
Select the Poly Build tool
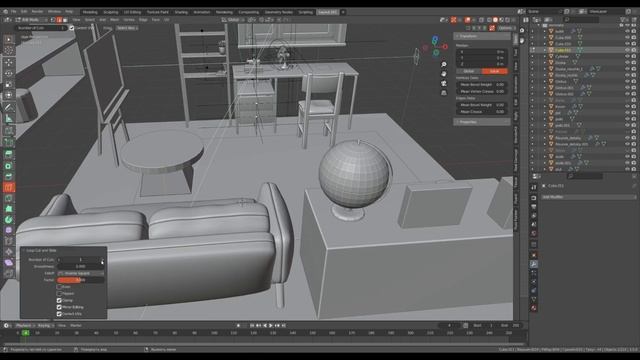[x=9, y=209]
